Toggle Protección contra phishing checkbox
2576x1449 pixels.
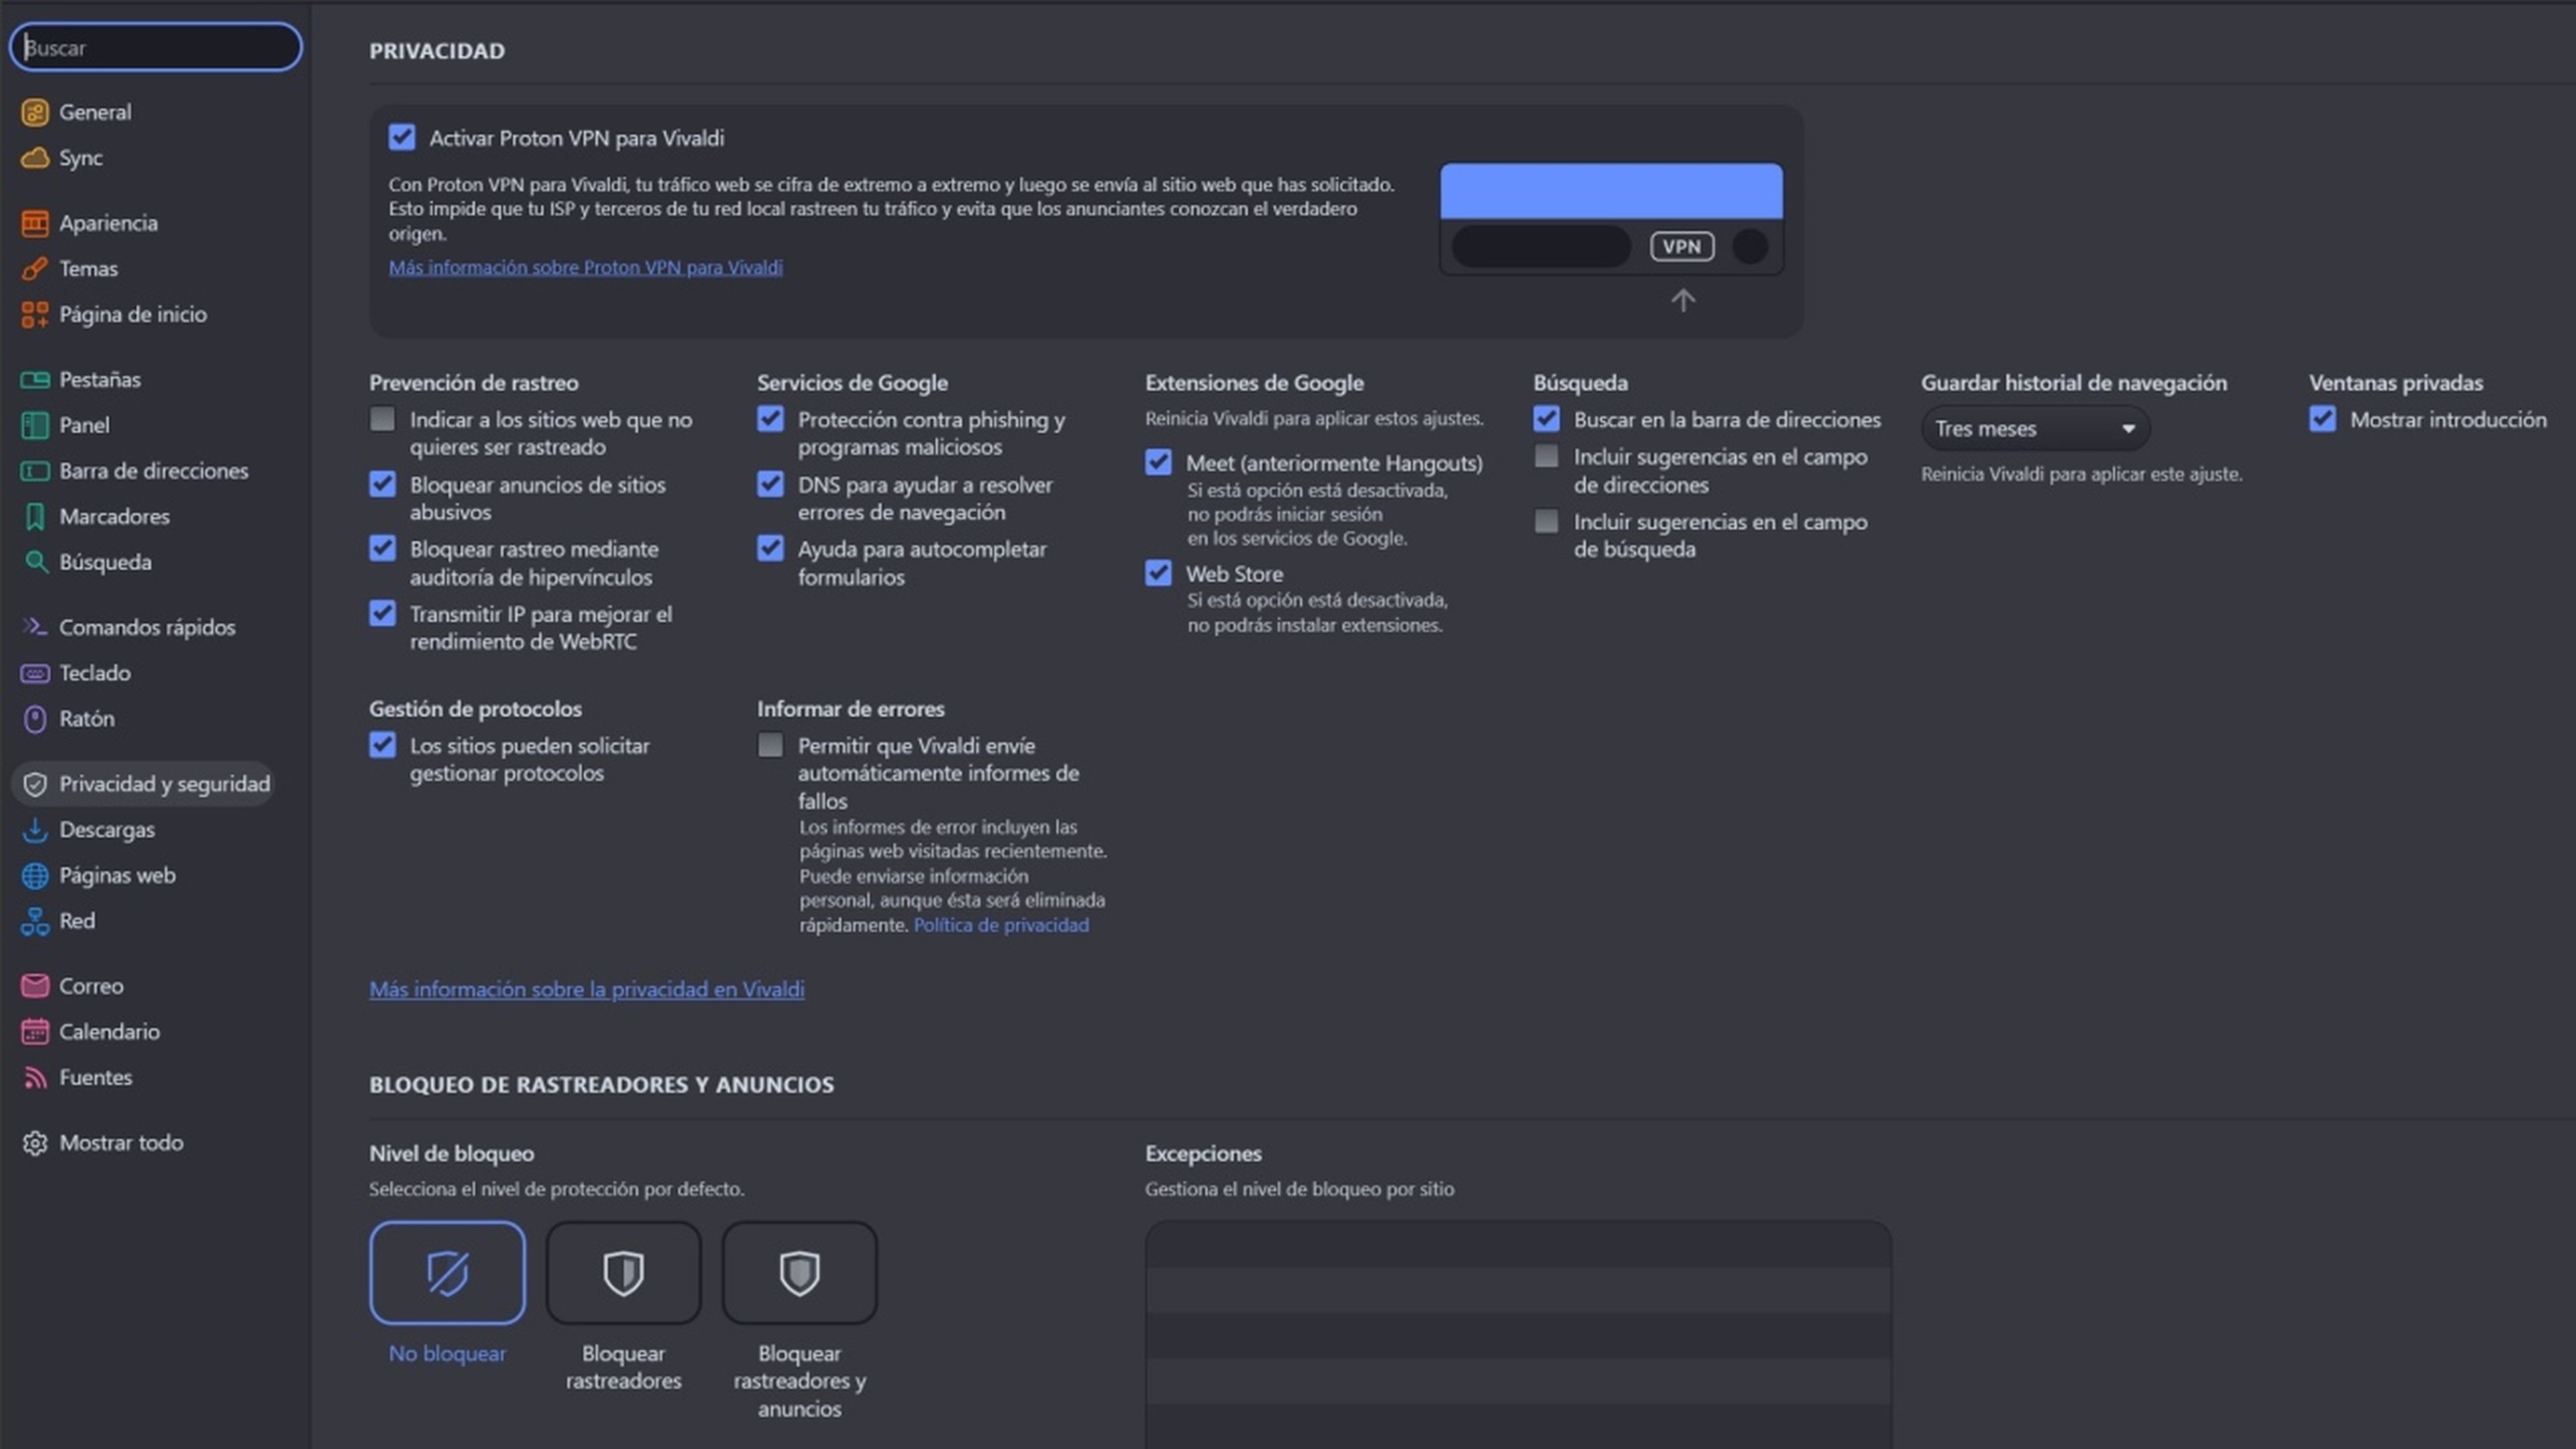pyautogui.click(x=770, y=418)
